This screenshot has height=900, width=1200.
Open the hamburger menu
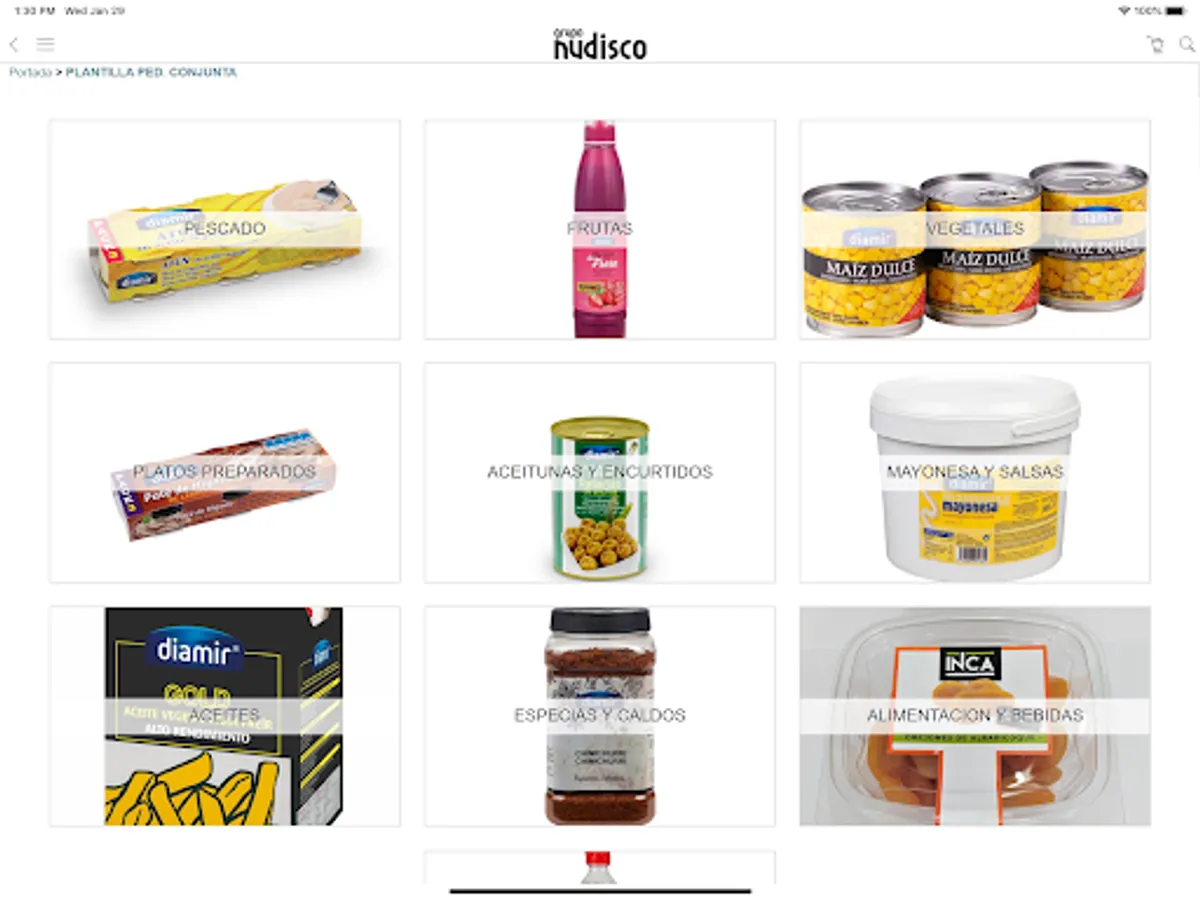click(46, 44)
